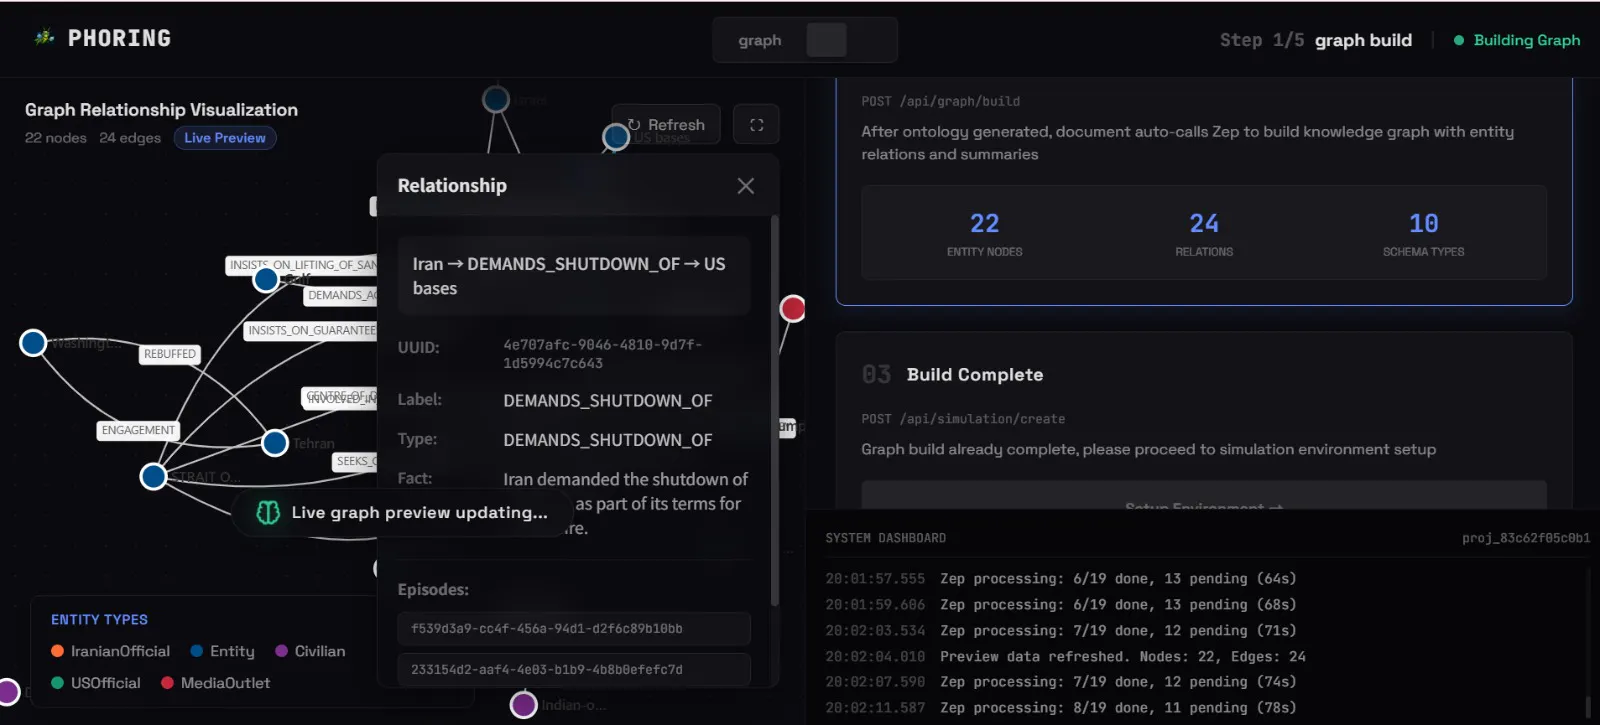
Task: Click the POST /api/simulation/create text
Action: pos(963,419)
